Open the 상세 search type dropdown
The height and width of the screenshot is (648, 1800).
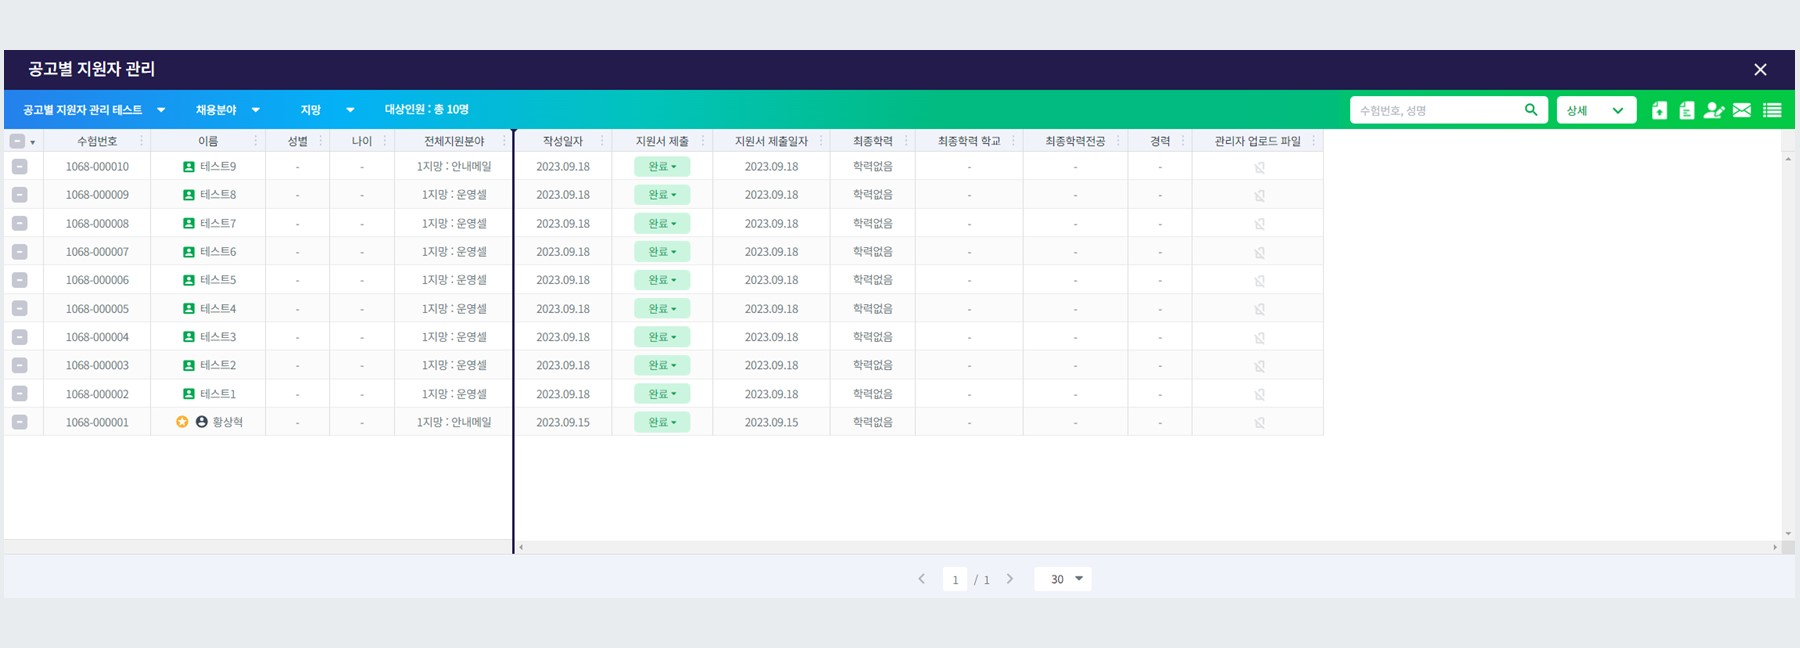[1596, 110]
